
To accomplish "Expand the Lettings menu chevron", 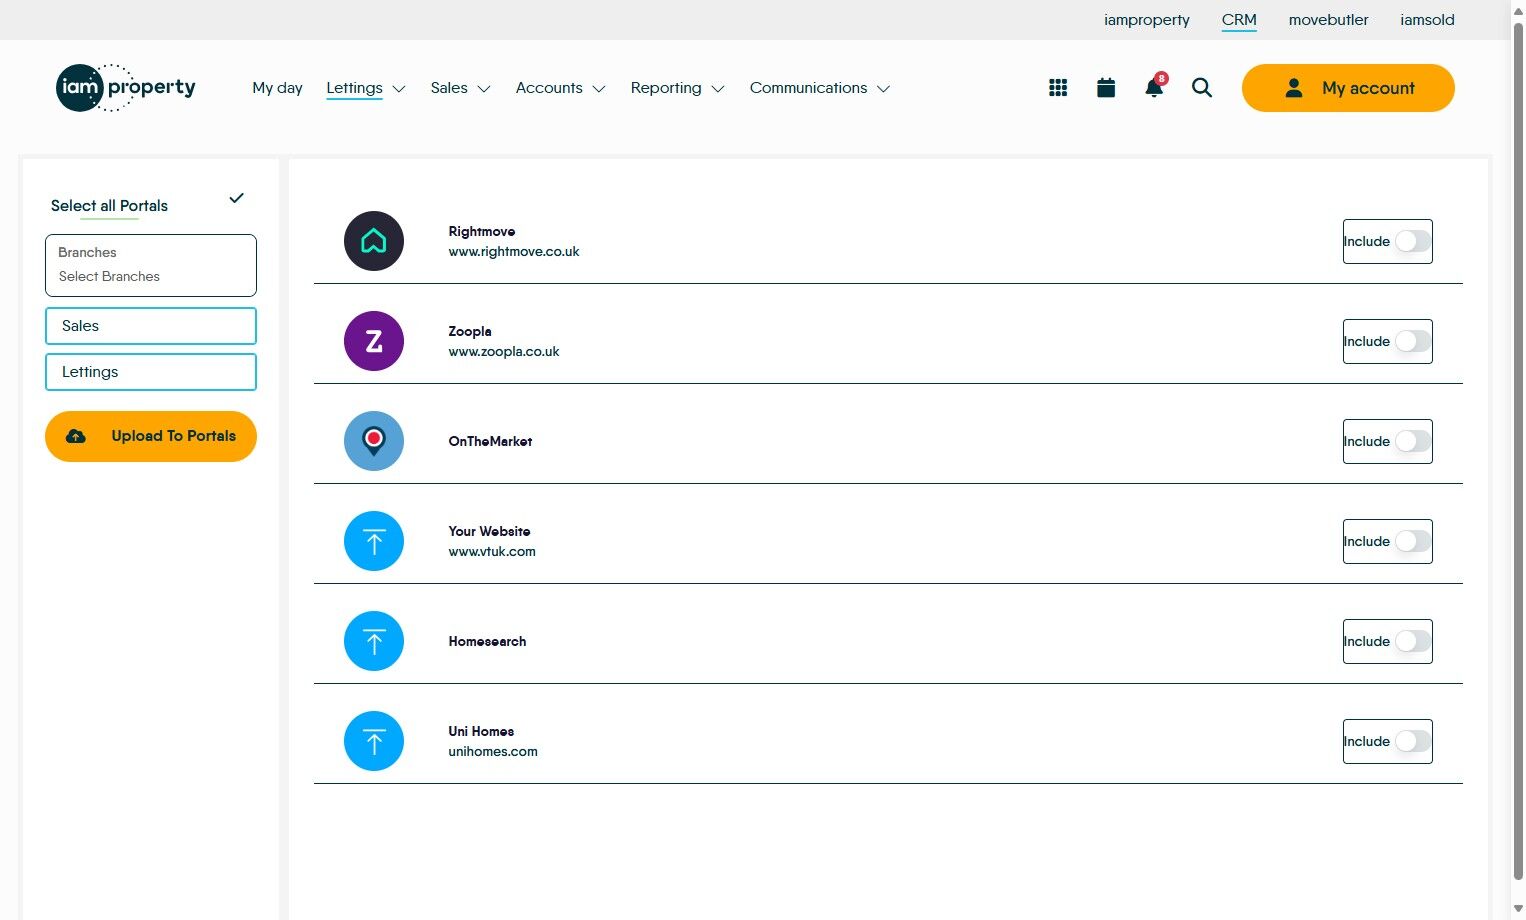I will click(399, 89).
